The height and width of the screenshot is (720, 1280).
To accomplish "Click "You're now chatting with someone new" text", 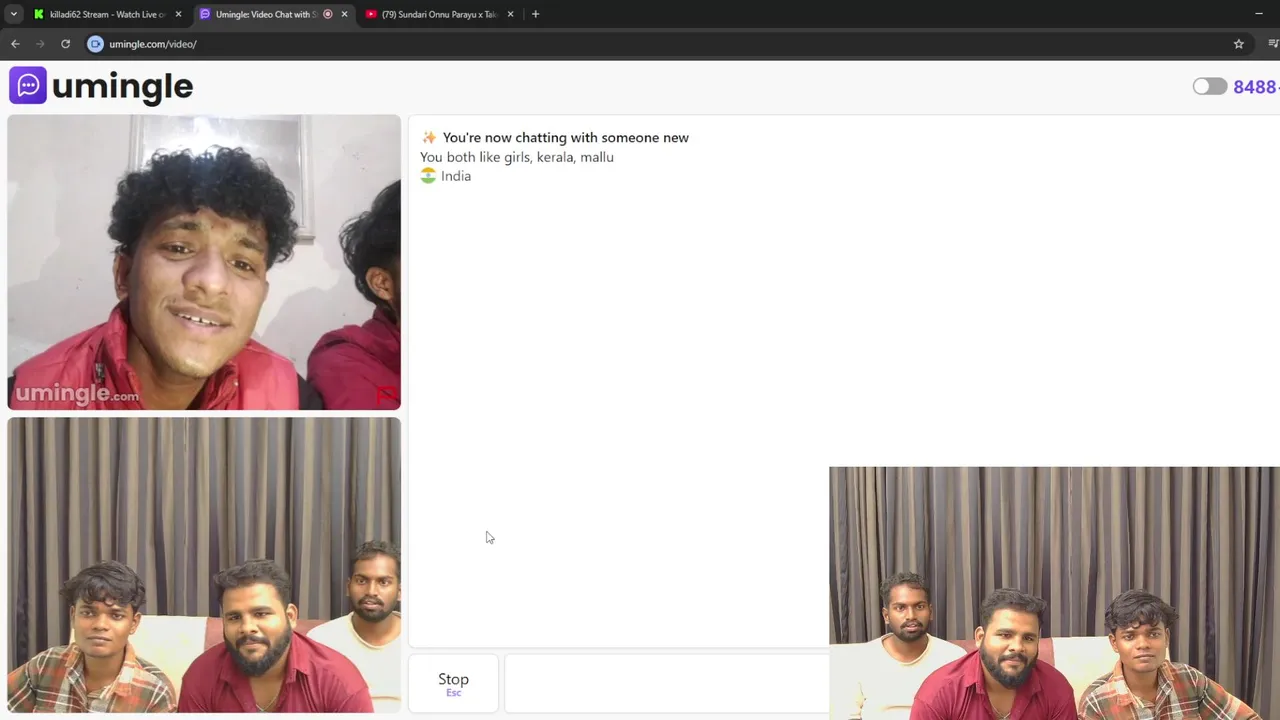I will [x=566, y=138].
